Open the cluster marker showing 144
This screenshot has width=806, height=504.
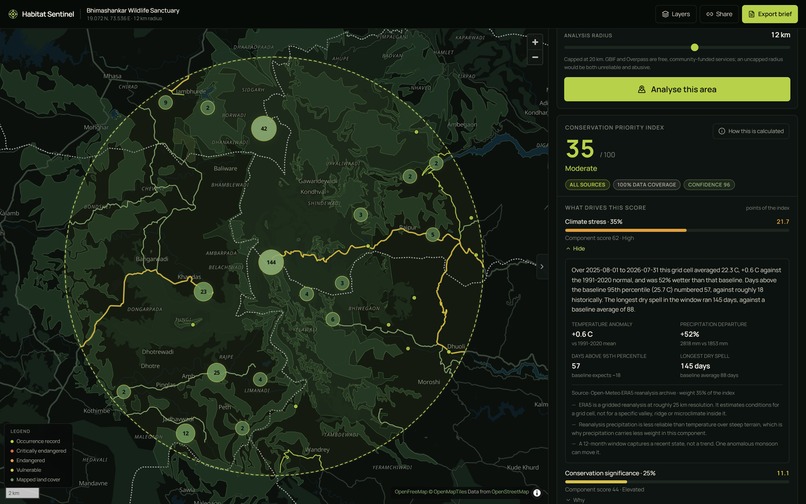(x=271, y=262)
